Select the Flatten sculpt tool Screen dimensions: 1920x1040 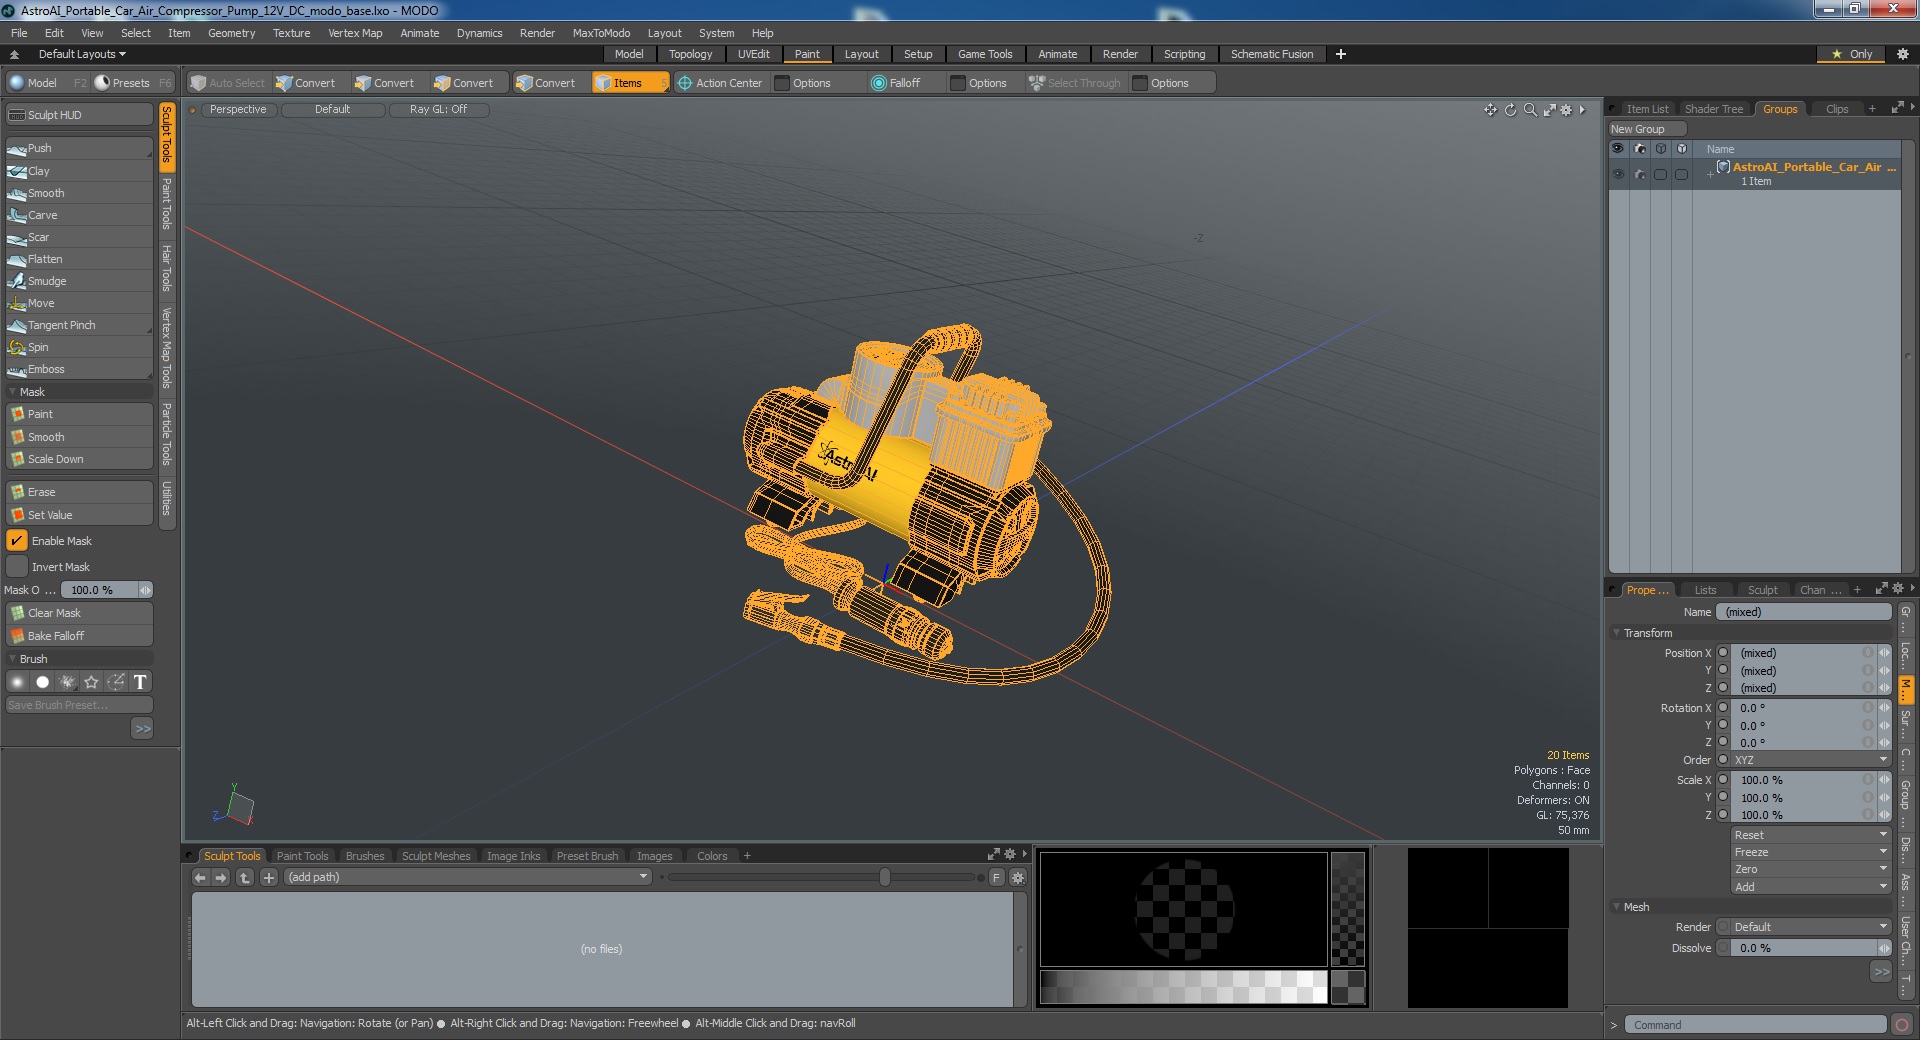pos(79,259)
